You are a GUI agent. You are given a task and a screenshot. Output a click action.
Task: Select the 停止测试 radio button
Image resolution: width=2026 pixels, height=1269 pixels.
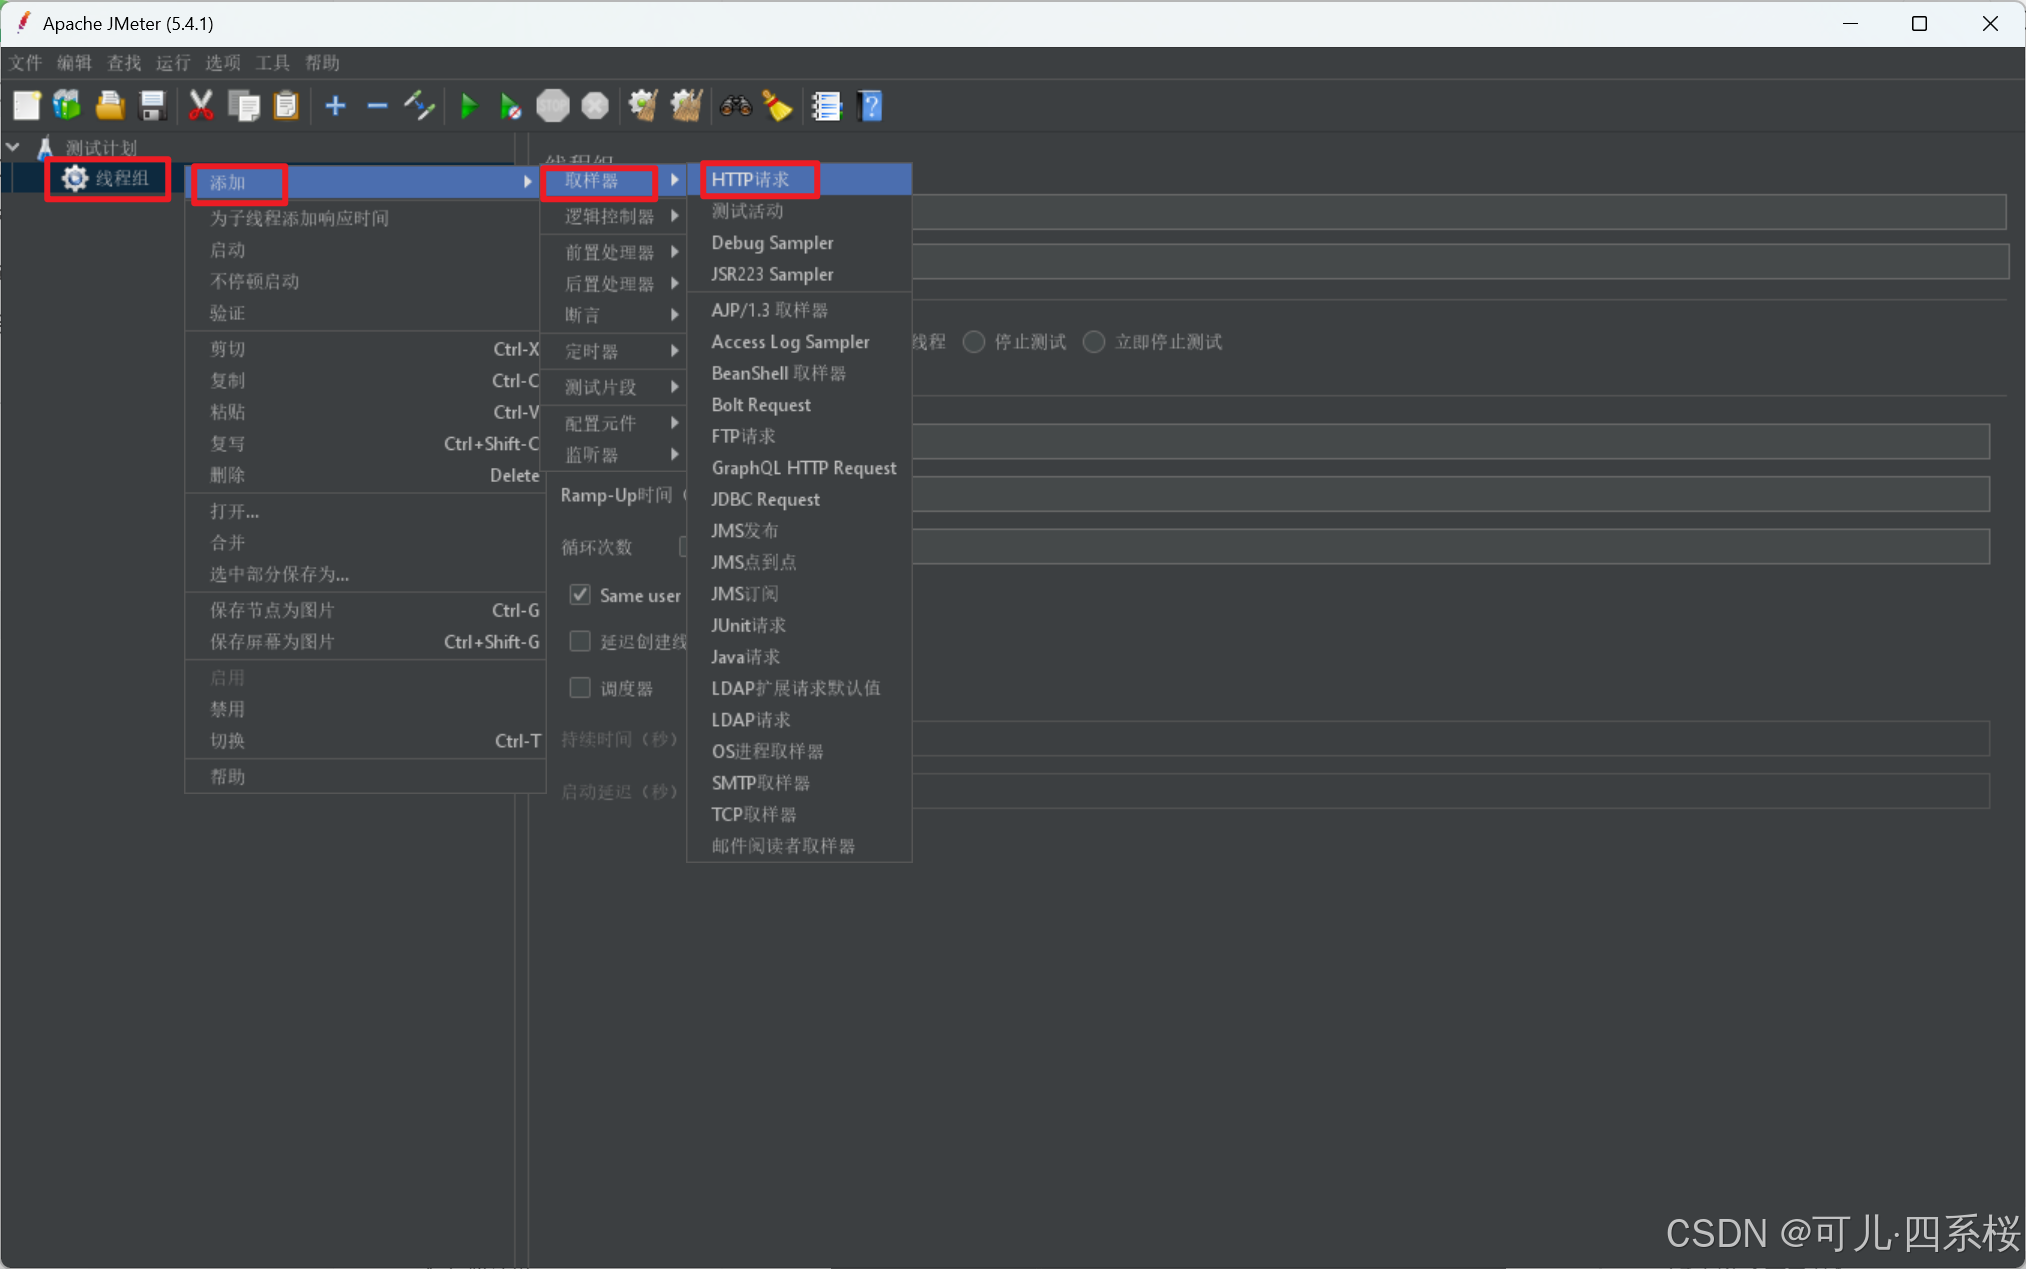pos(973,342)
